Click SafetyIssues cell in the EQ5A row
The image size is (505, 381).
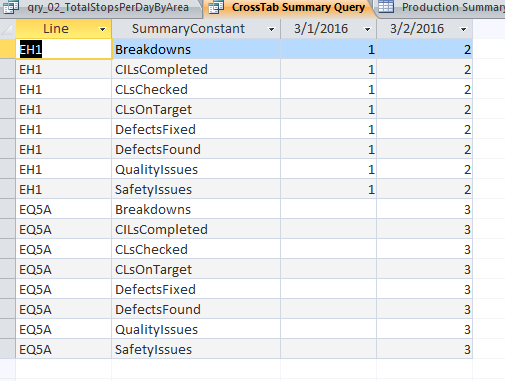click(196, 349)
